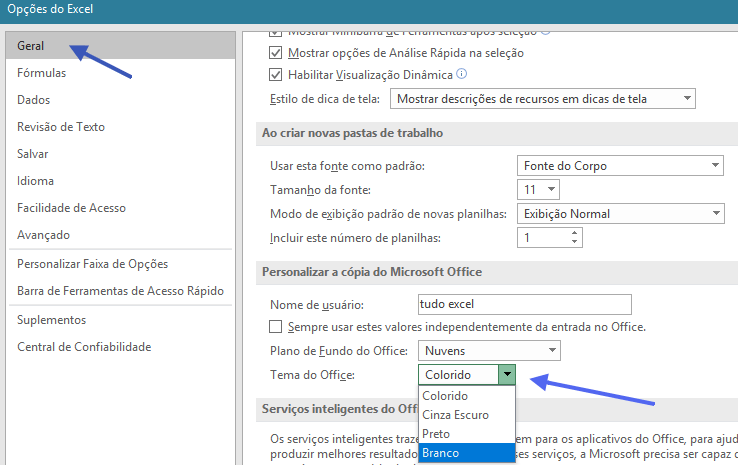Enable Sempre usar estes valores checkbox
The height and width of the screenshot is (465, 738).
275,327
